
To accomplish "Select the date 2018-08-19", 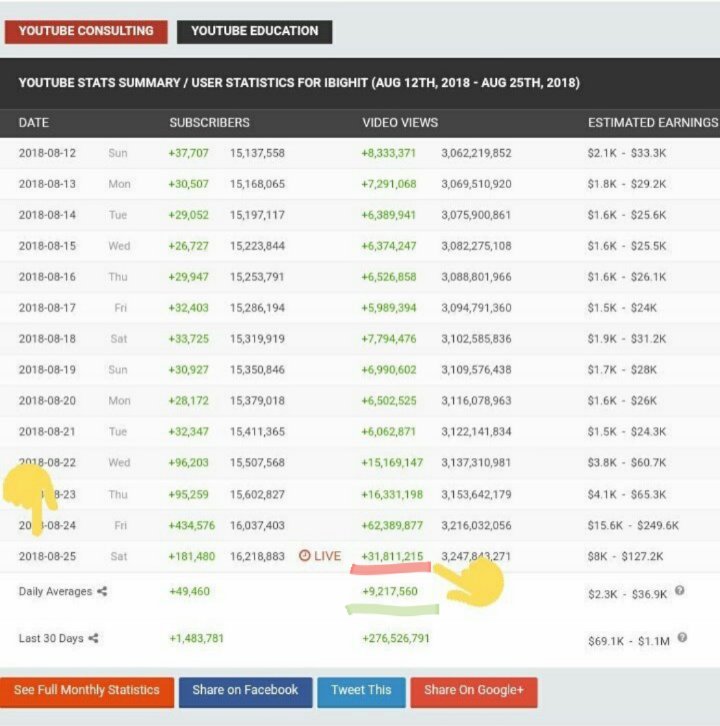I will 47,369.
